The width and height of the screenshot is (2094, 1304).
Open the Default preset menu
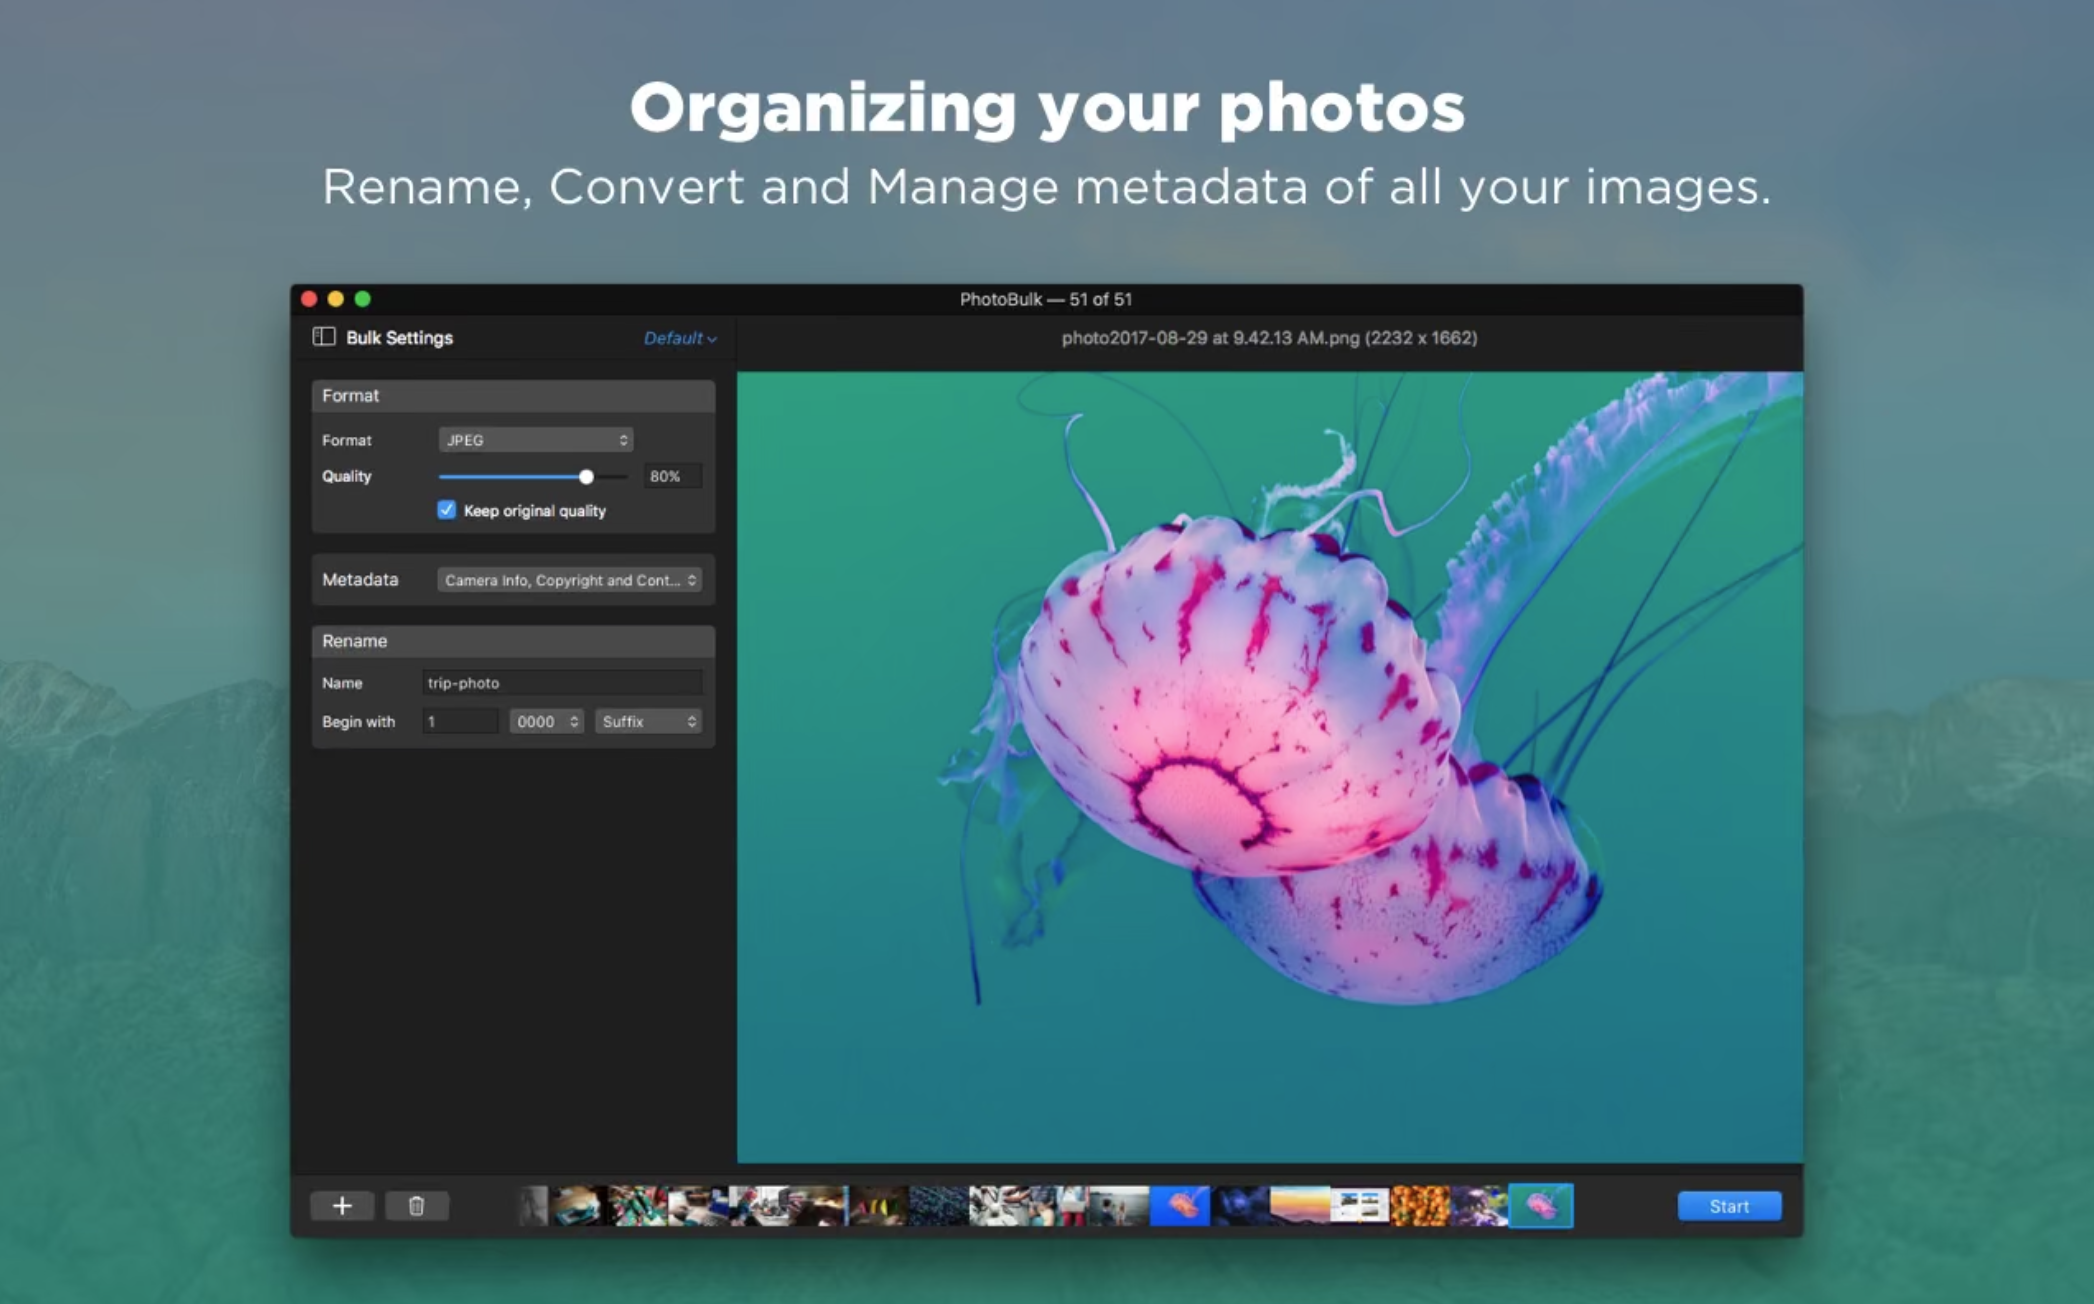(679, 338)
